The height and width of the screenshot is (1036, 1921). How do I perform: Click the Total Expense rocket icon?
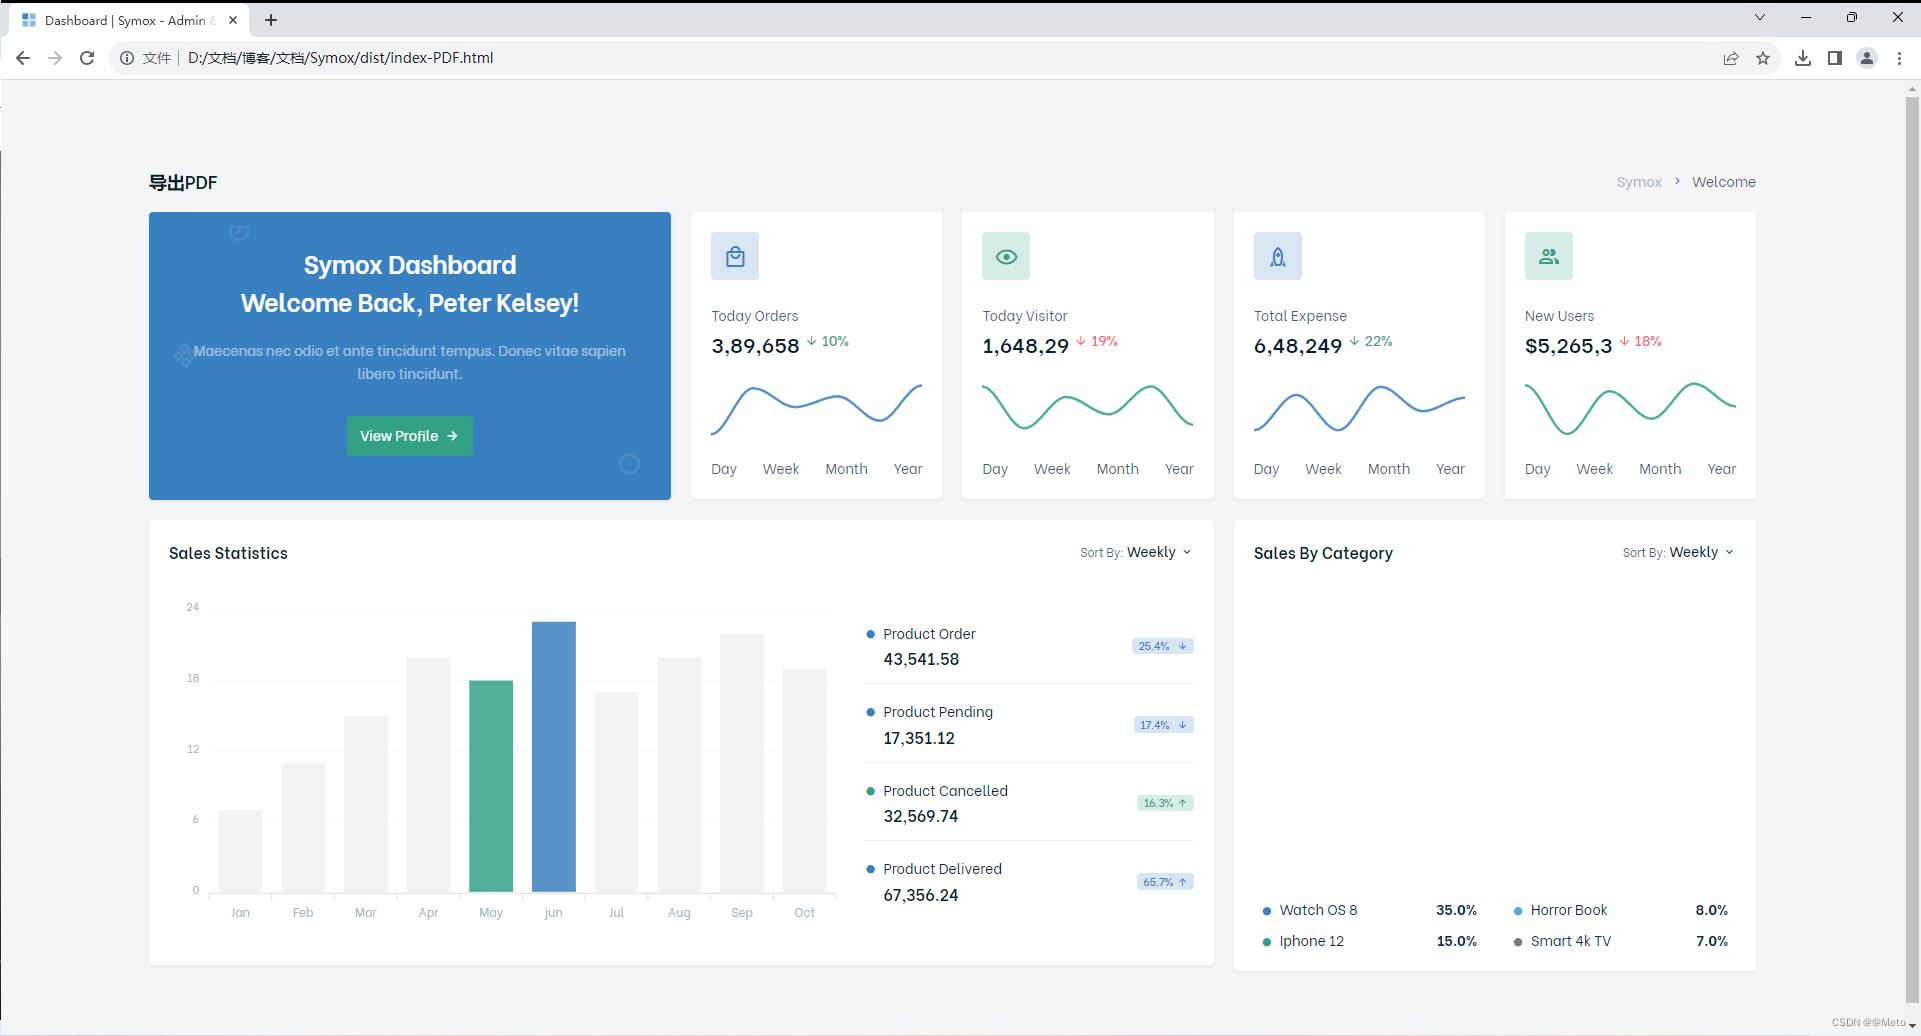[1278, 257]
